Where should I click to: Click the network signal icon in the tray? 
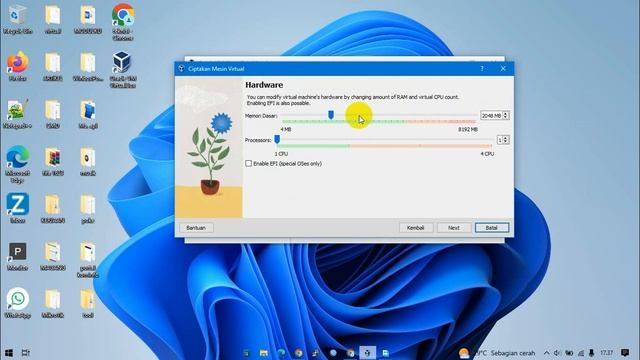coord(581,353)
